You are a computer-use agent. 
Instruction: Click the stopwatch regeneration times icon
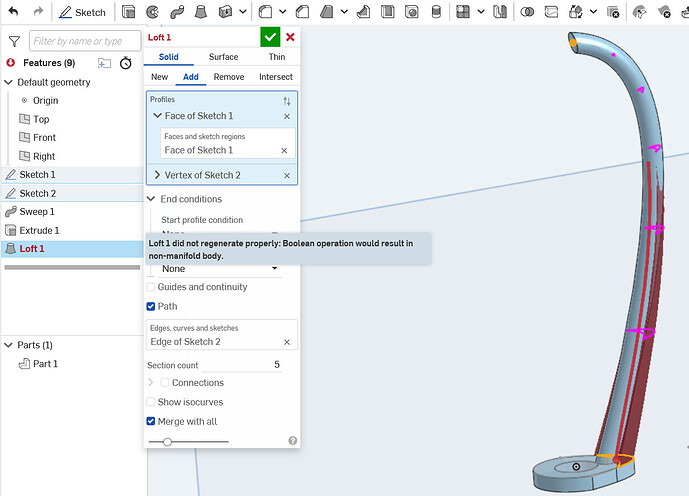[x=126, y=63]
